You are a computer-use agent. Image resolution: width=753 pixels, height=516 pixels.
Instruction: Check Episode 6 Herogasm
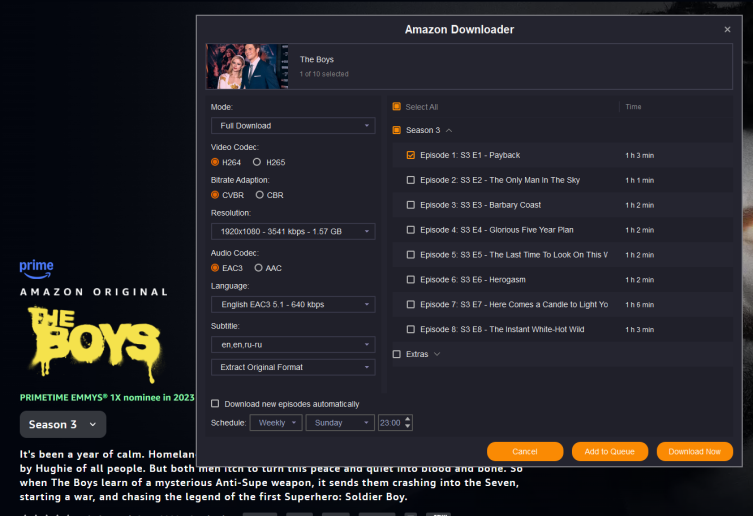pyautogui.click(x=411, y=280)
